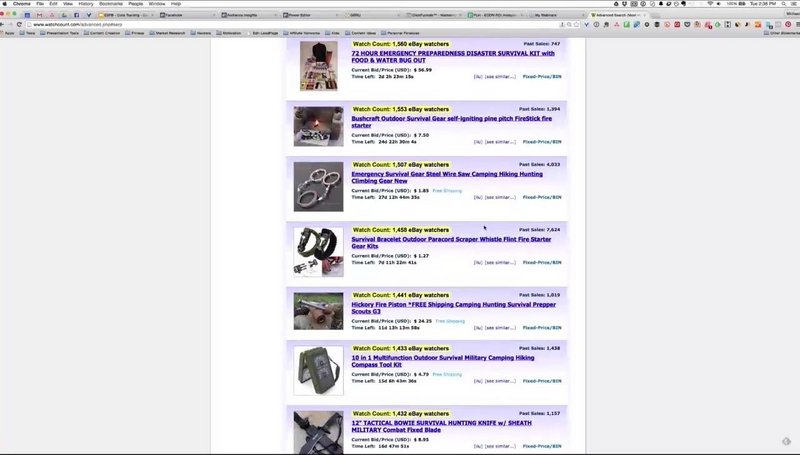Open the Other Bookmarks folder
The image size is (800, 455).
pyautogui.click(x=782, y=33)
